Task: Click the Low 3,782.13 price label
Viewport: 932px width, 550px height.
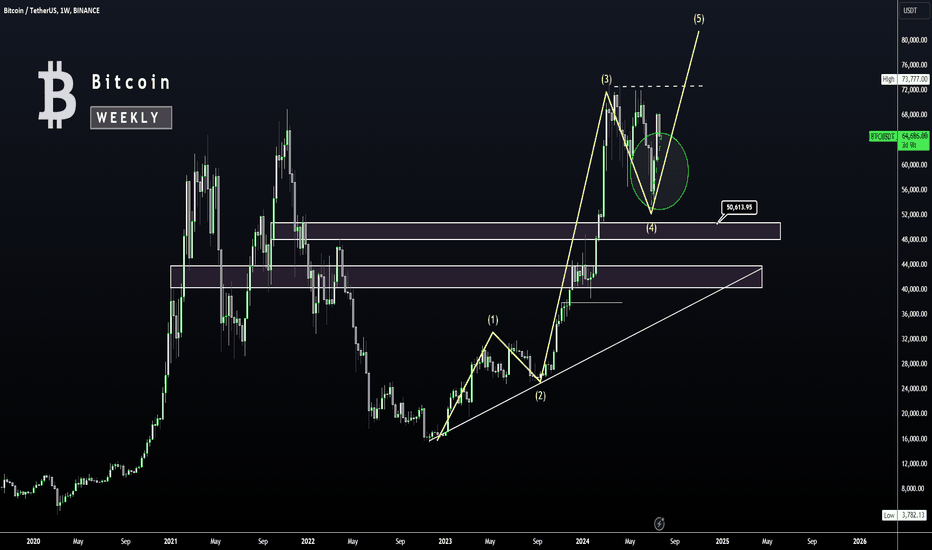Action: coord(905,515)
